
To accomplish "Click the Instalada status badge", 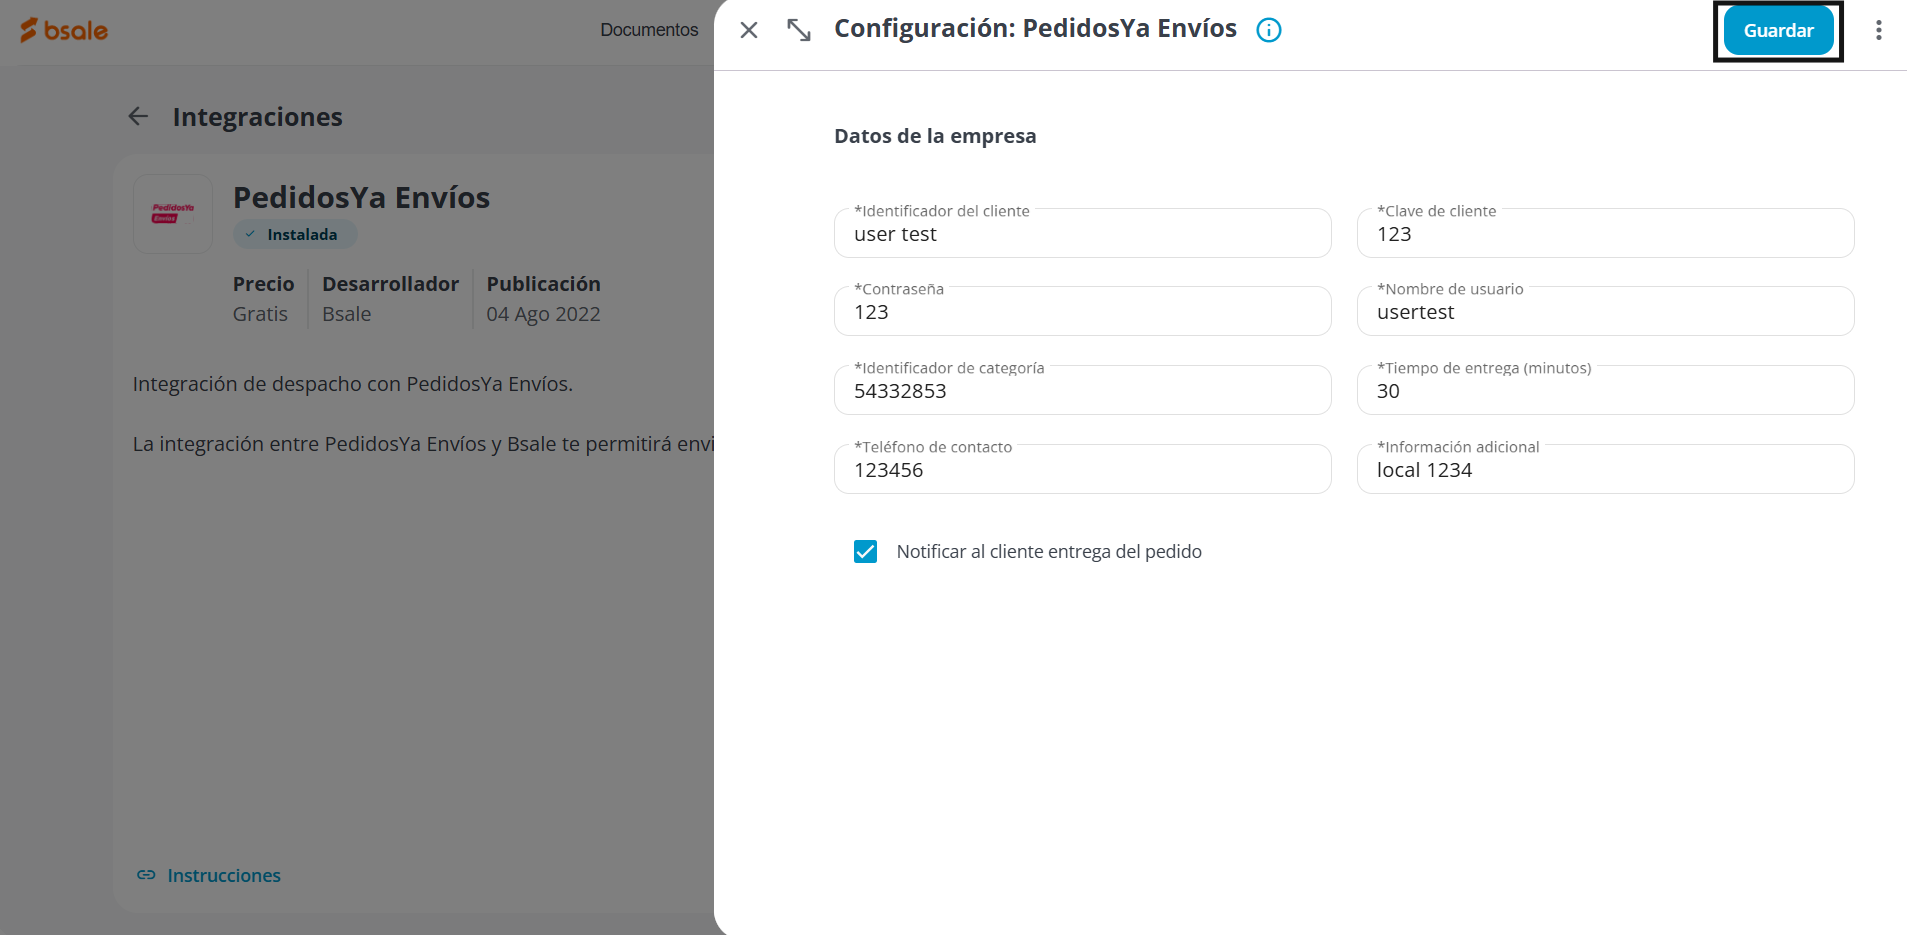I will tap(295, 235).
